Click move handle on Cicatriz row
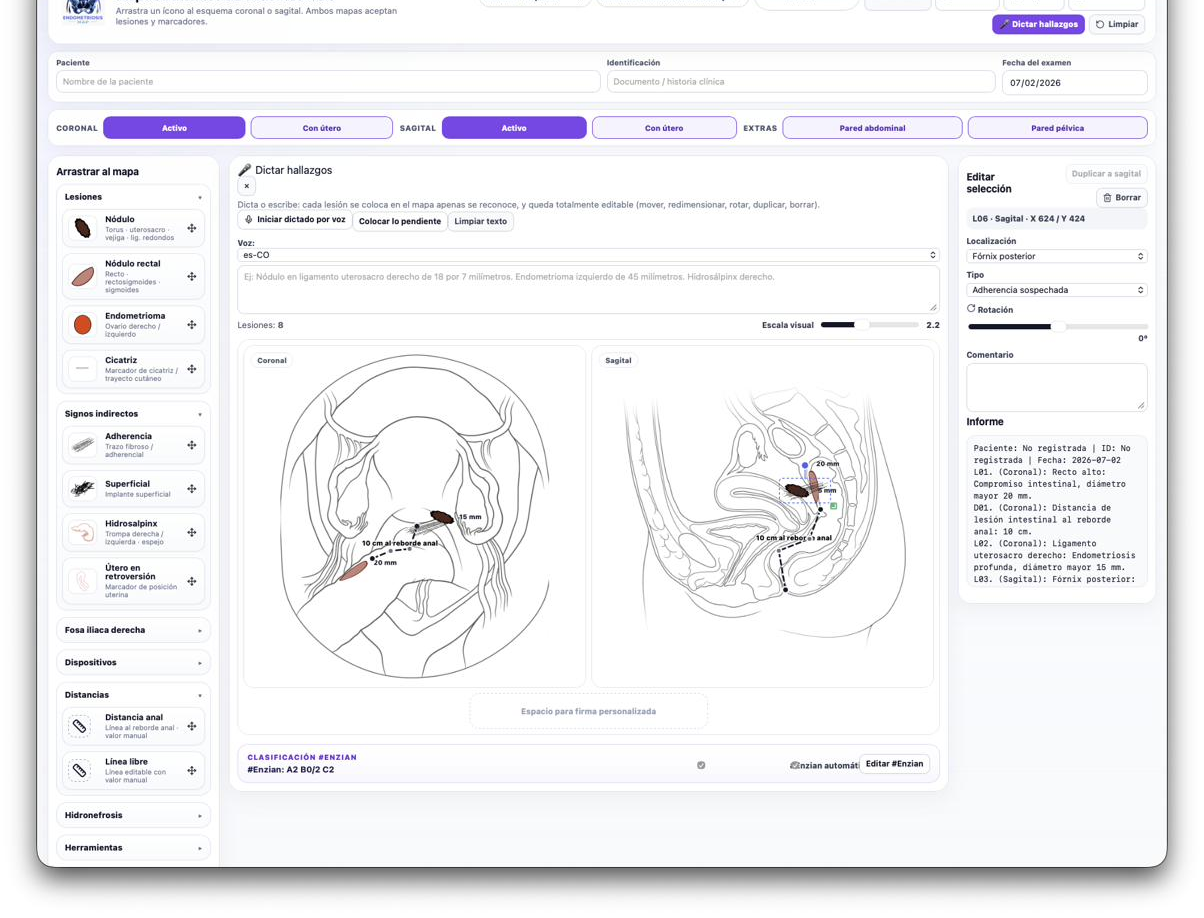Screen dimensions: 1204x918 191,369
